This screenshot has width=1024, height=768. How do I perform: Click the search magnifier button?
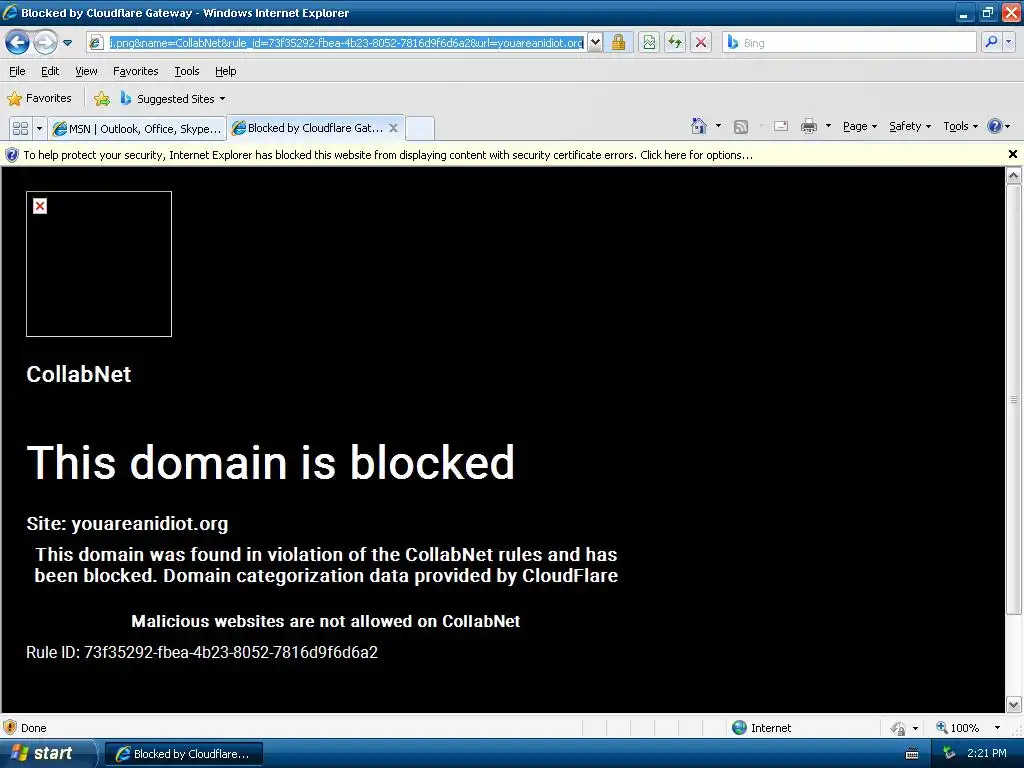point(991,42)
